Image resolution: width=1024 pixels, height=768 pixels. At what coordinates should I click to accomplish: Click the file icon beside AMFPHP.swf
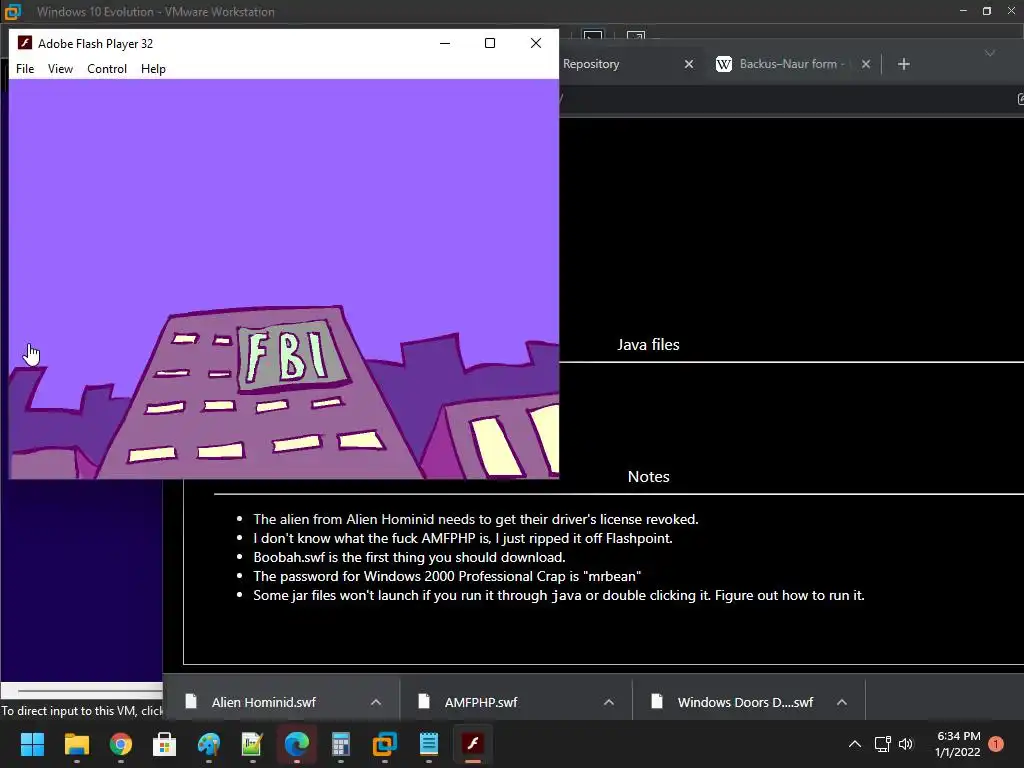pos(424,701)
